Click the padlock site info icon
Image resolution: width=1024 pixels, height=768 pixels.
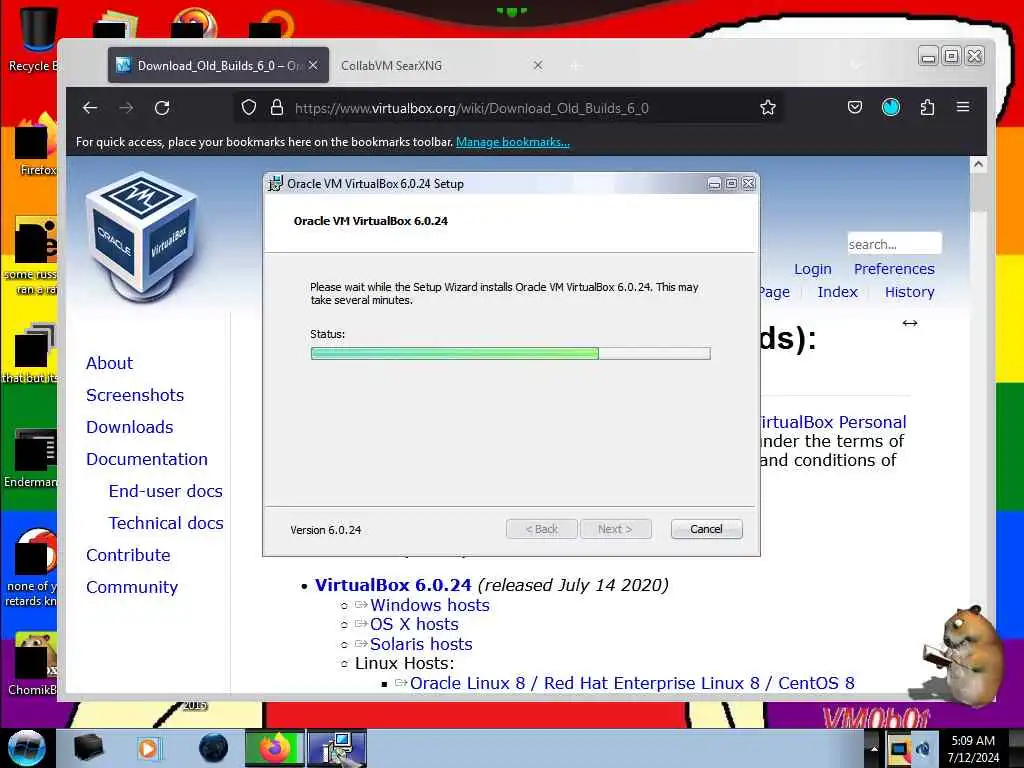click(277, 108)
